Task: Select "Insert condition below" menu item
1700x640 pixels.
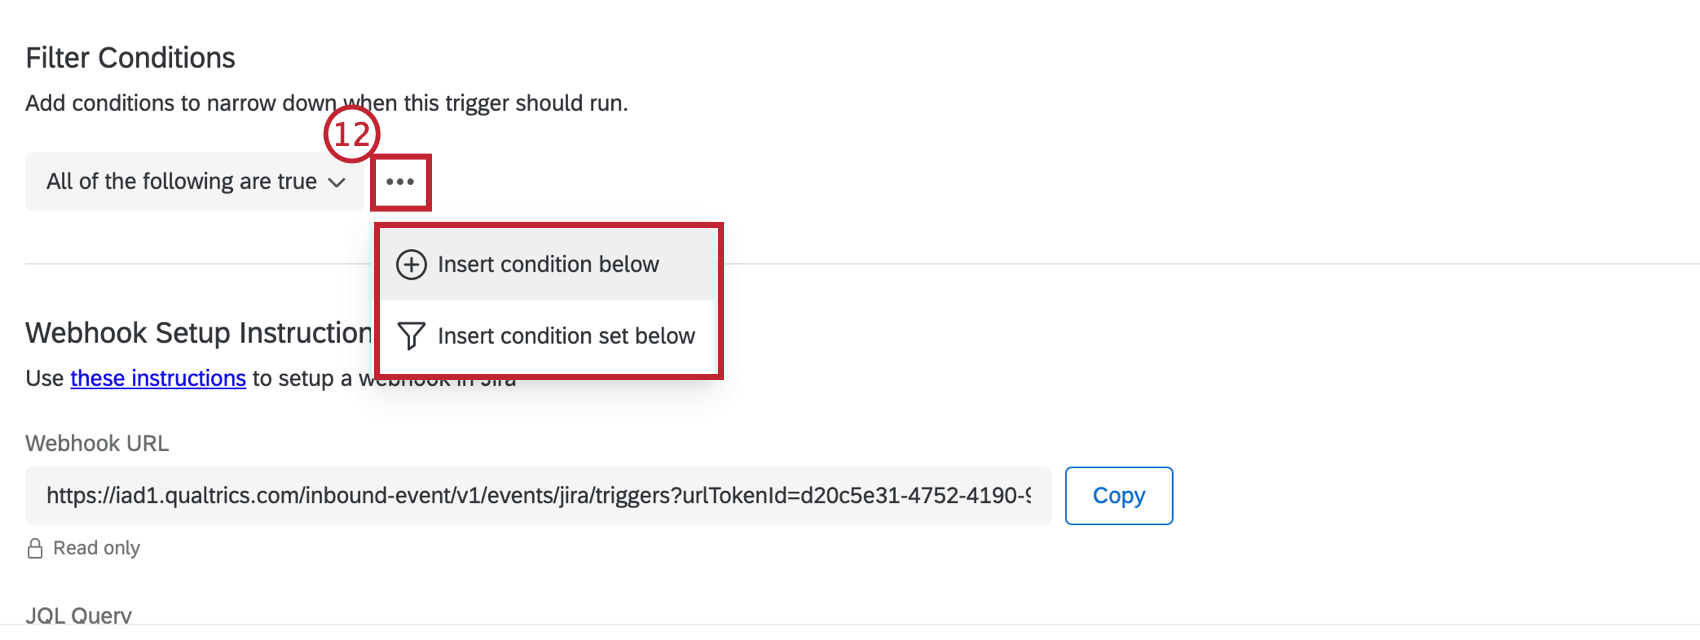Action: pyautogui.click(x=548, y=265)
